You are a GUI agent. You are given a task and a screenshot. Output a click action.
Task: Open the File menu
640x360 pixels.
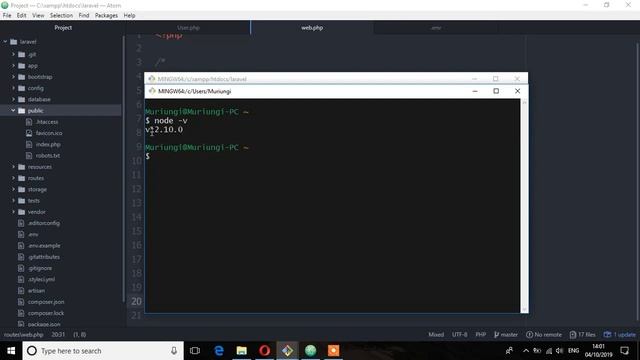pos(7,16)
